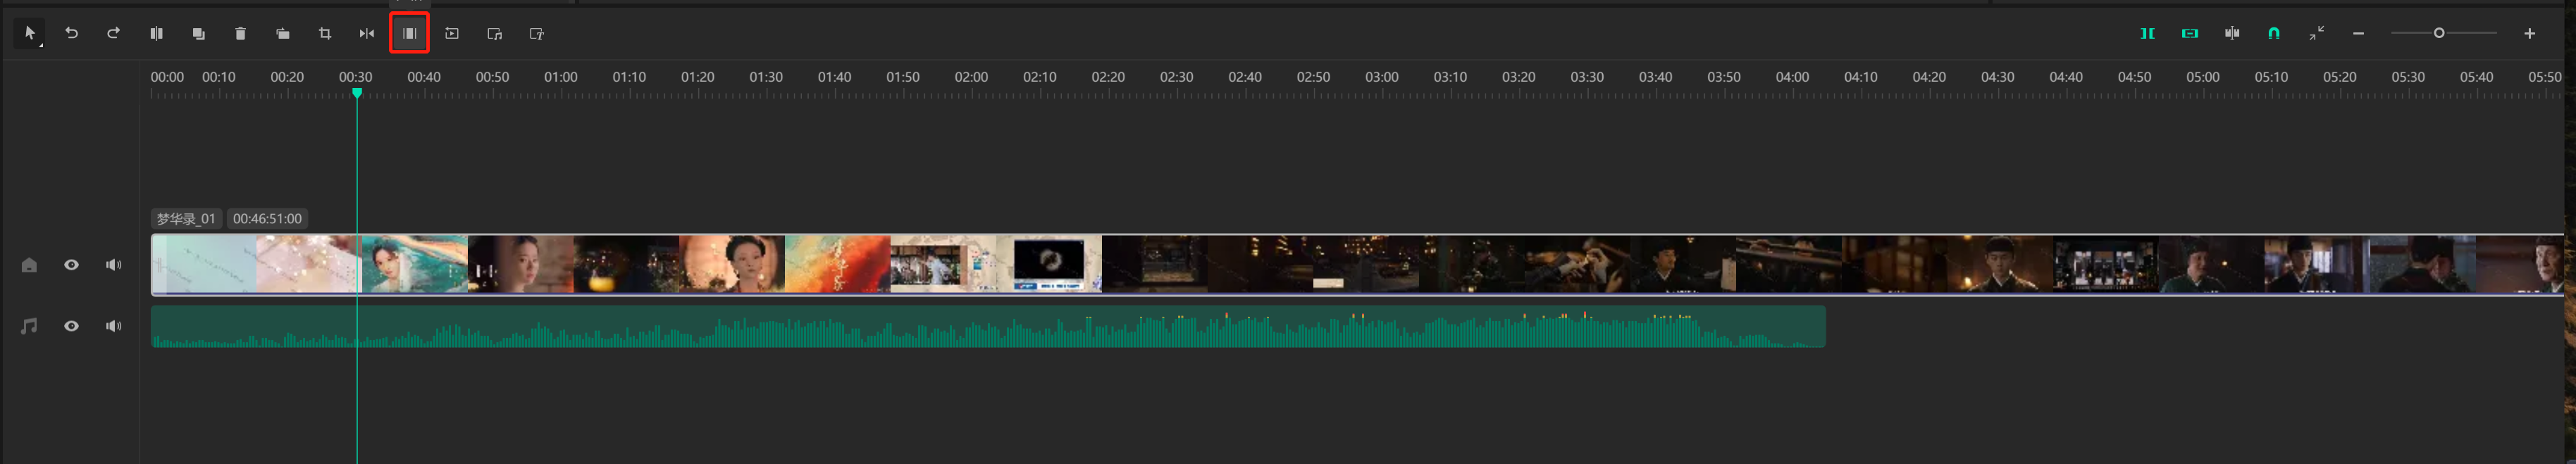The height and width of the screenshot is (464, 2576).
Task: Mute the audio track speaker icon
Action: pyautogui.click(x=113, y=326)
